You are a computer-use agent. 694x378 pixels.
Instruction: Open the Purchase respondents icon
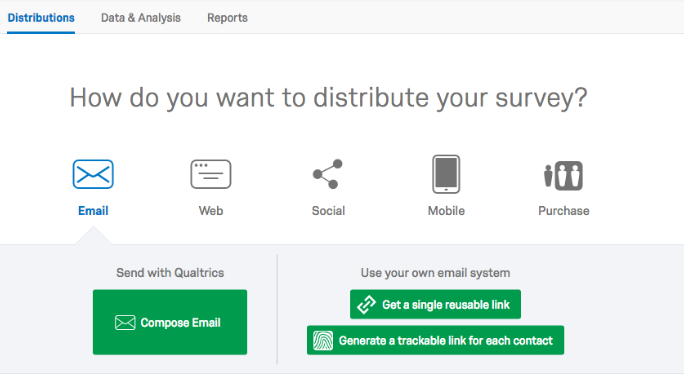563,176
